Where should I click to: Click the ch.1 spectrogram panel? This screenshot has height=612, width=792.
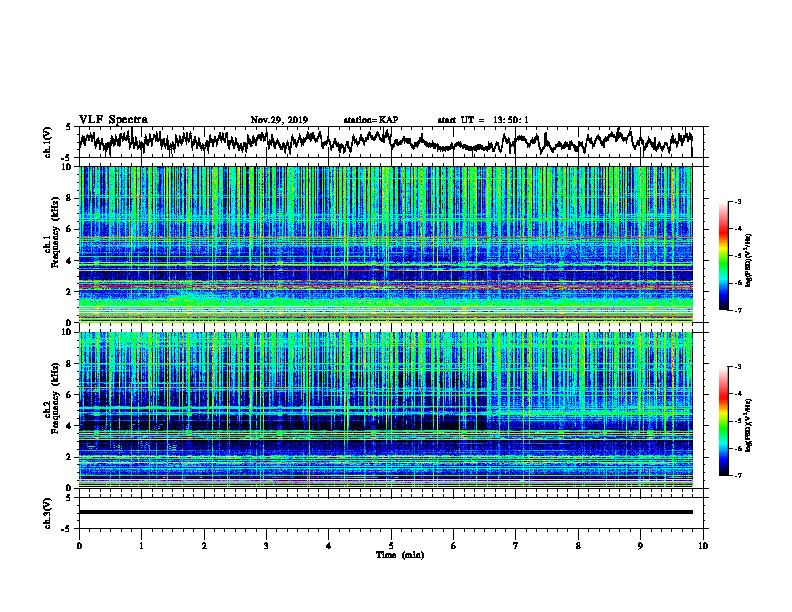click(386, 244)
